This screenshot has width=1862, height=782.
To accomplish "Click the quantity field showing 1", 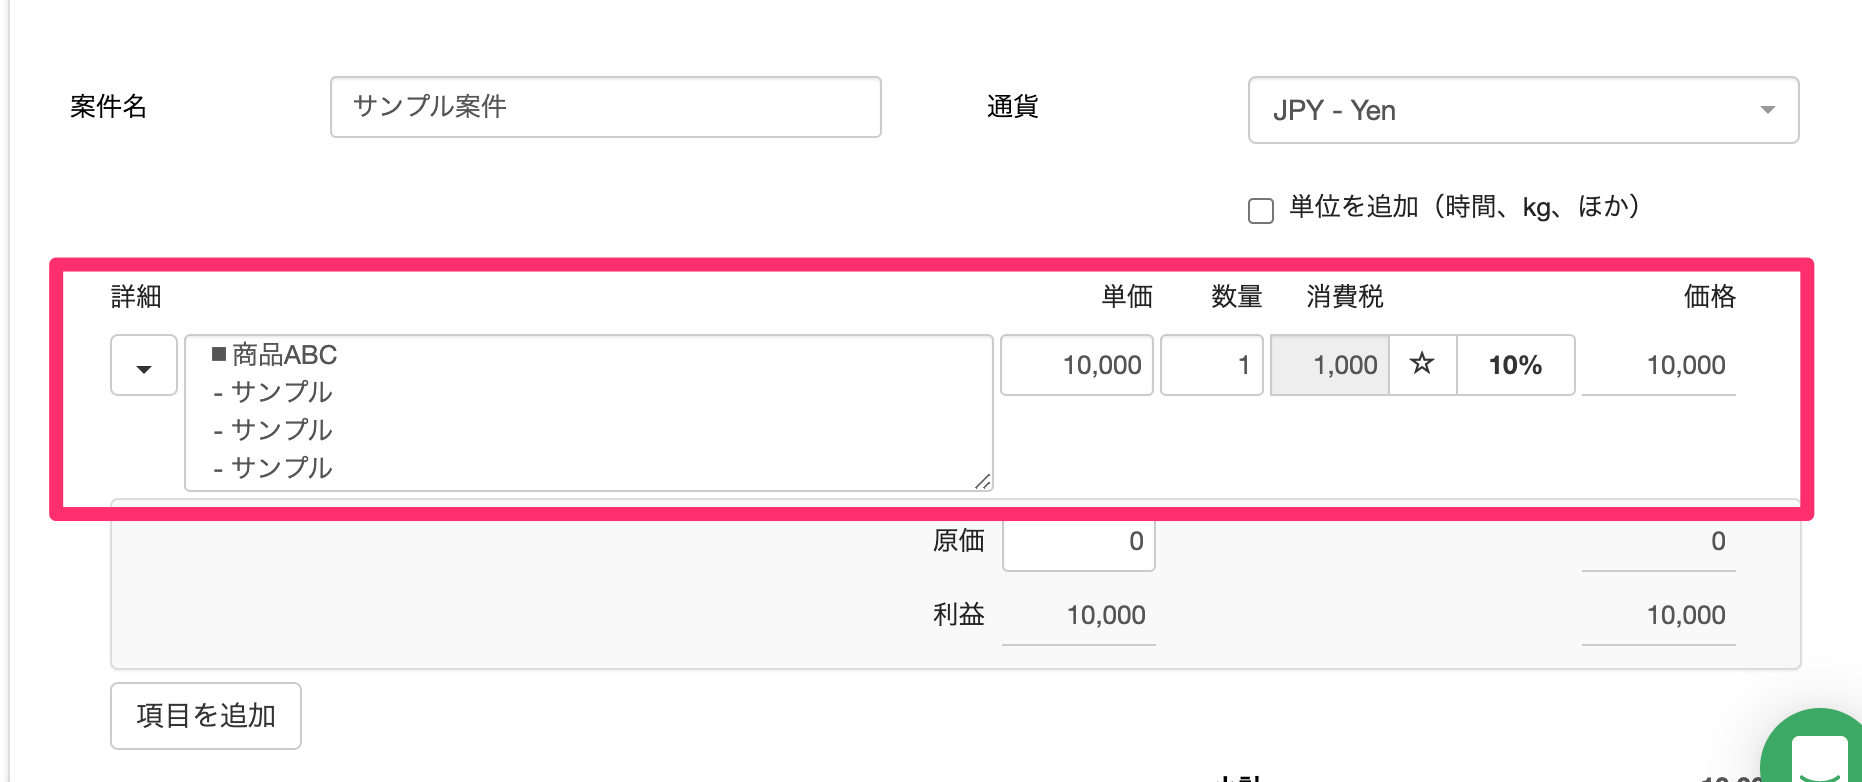I will (1211, 365).
